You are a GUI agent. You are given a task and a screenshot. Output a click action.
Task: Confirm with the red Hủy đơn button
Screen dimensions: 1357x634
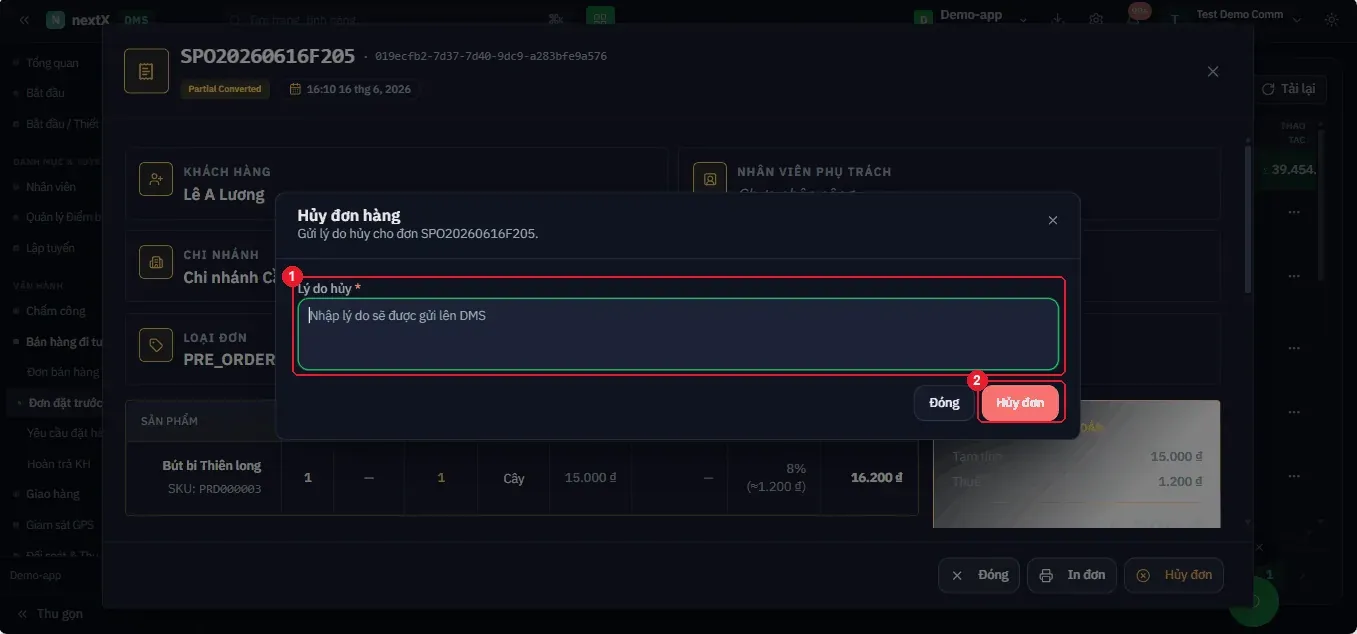(x=1020, y=403)
